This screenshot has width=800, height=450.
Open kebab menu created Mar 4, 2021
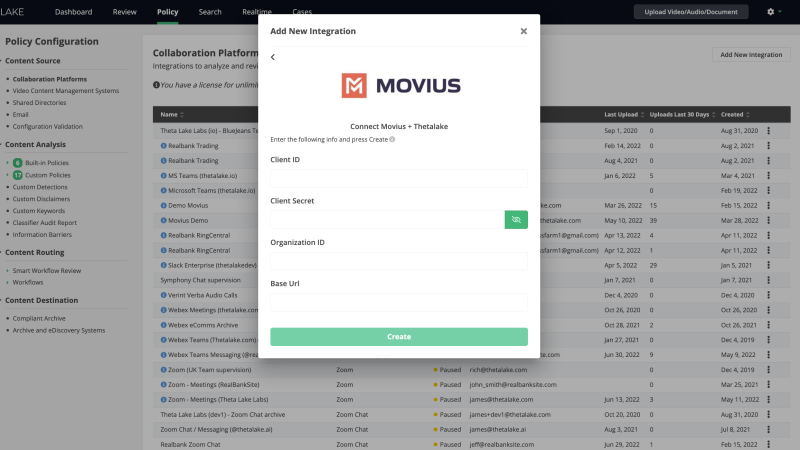click(x=768, y=176)
